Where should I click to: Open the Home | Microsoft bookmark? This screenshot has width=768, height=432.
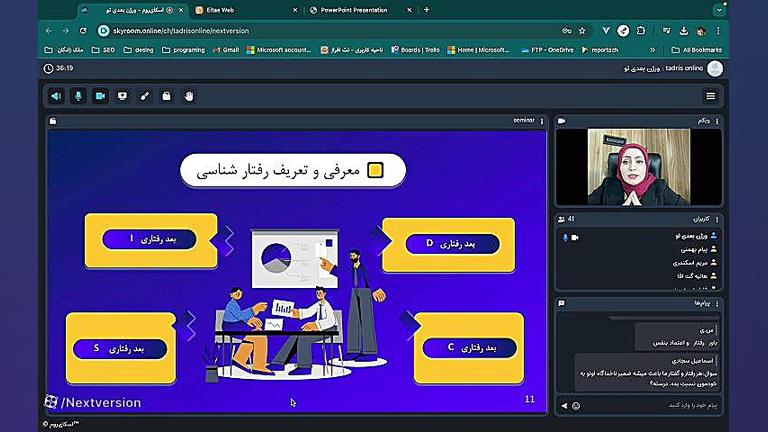pos(479,50)
